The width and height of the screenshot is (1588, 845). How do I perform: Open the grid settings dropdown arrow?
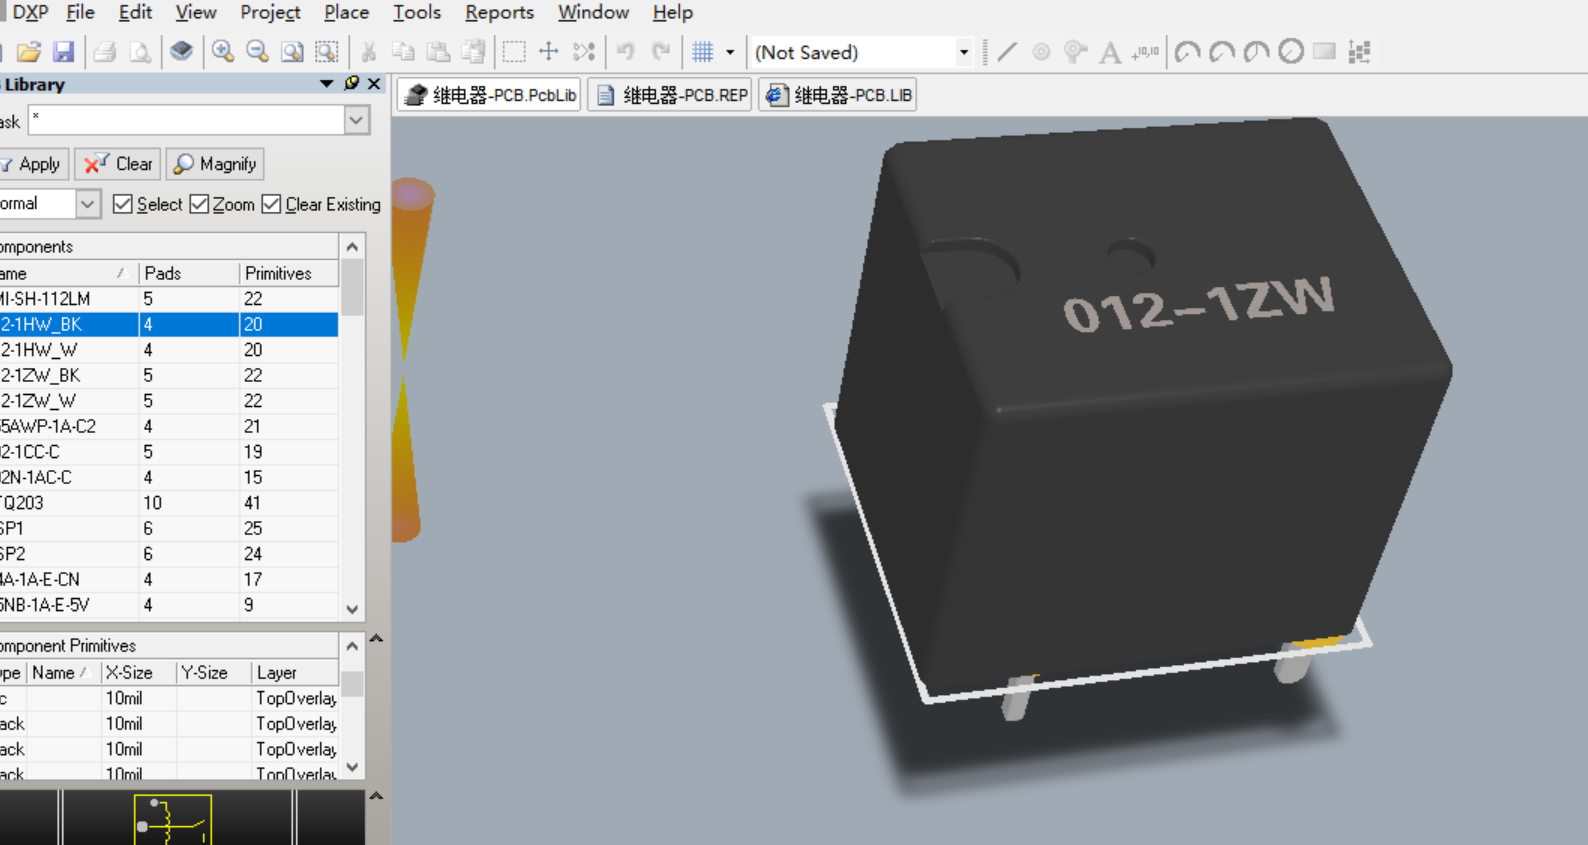click(x=730, y=52)
